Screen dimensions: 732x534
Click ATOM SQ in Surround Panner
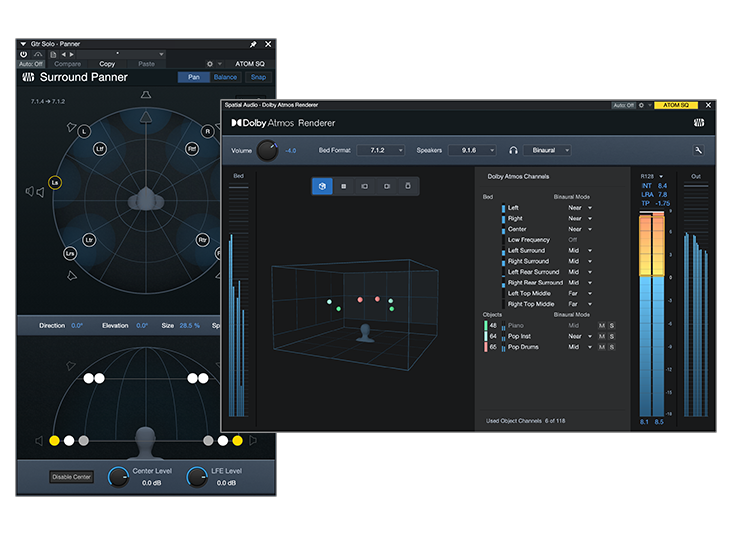(250, 64)
